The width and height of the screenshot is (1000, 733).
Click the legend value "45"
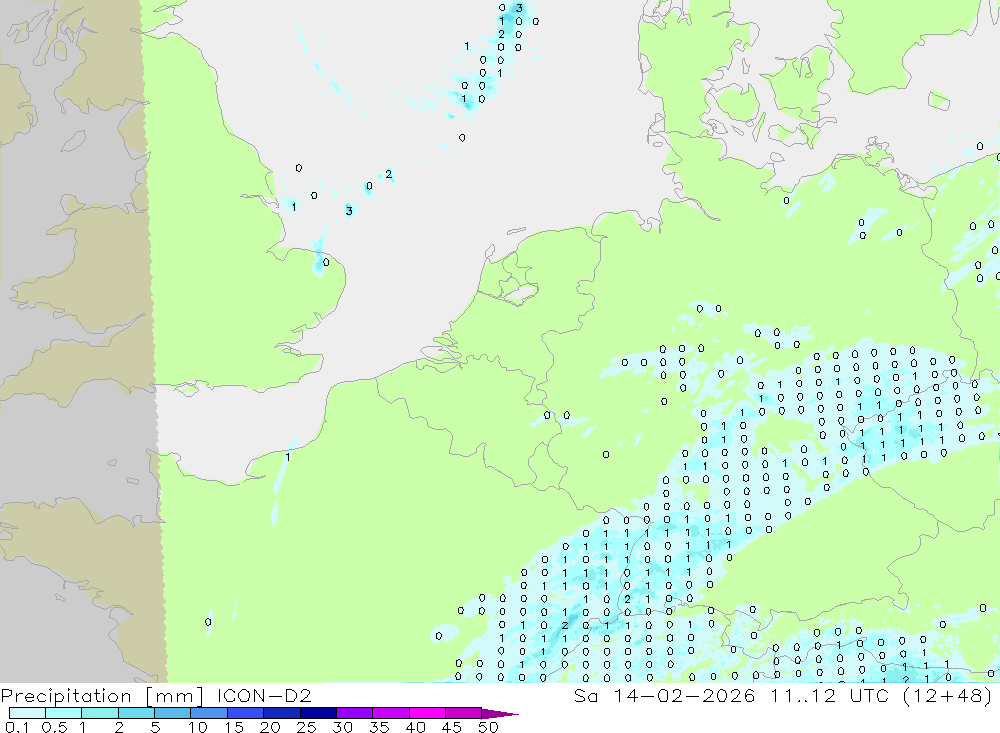(x=452, y=727)
